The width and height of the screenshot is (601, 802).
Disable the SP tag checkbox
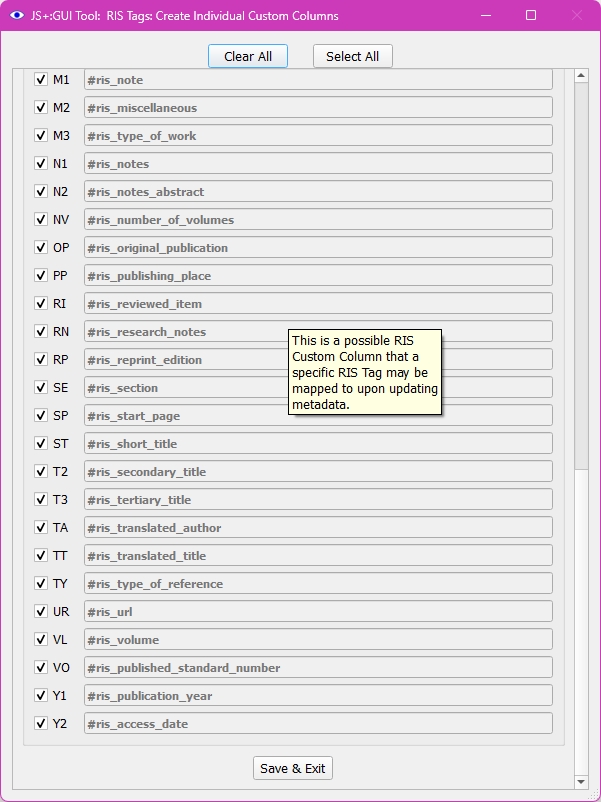[41, 415]
